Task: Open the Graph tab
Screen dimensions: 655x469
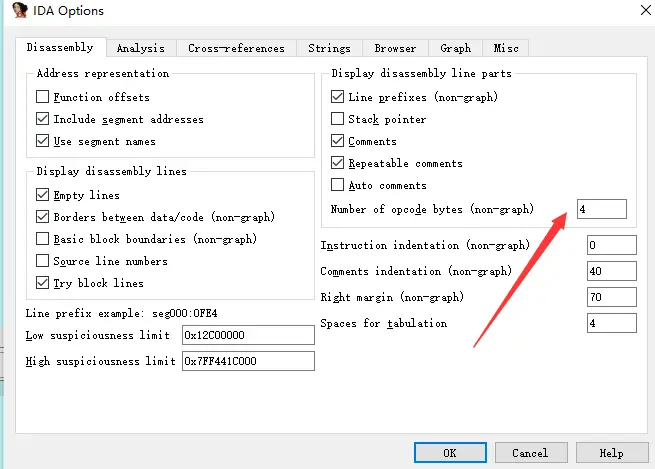Action: click(x=455, y=48)
